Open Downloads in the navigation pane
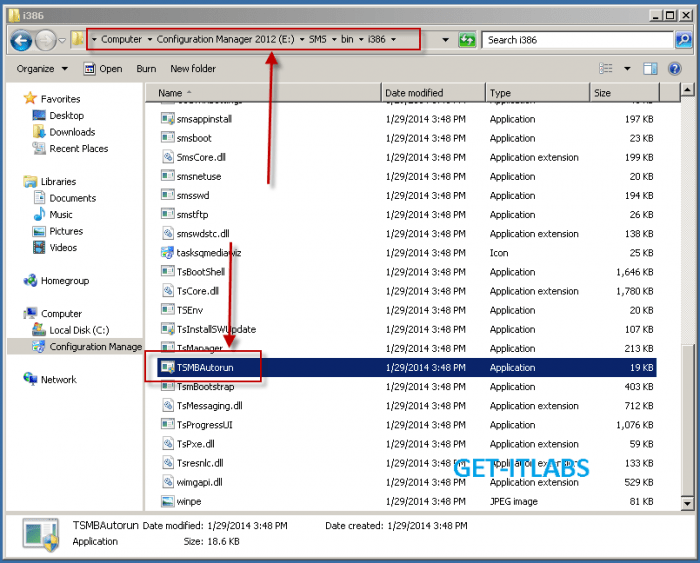Viewport: 700px width, 563px height. (64, 132)
